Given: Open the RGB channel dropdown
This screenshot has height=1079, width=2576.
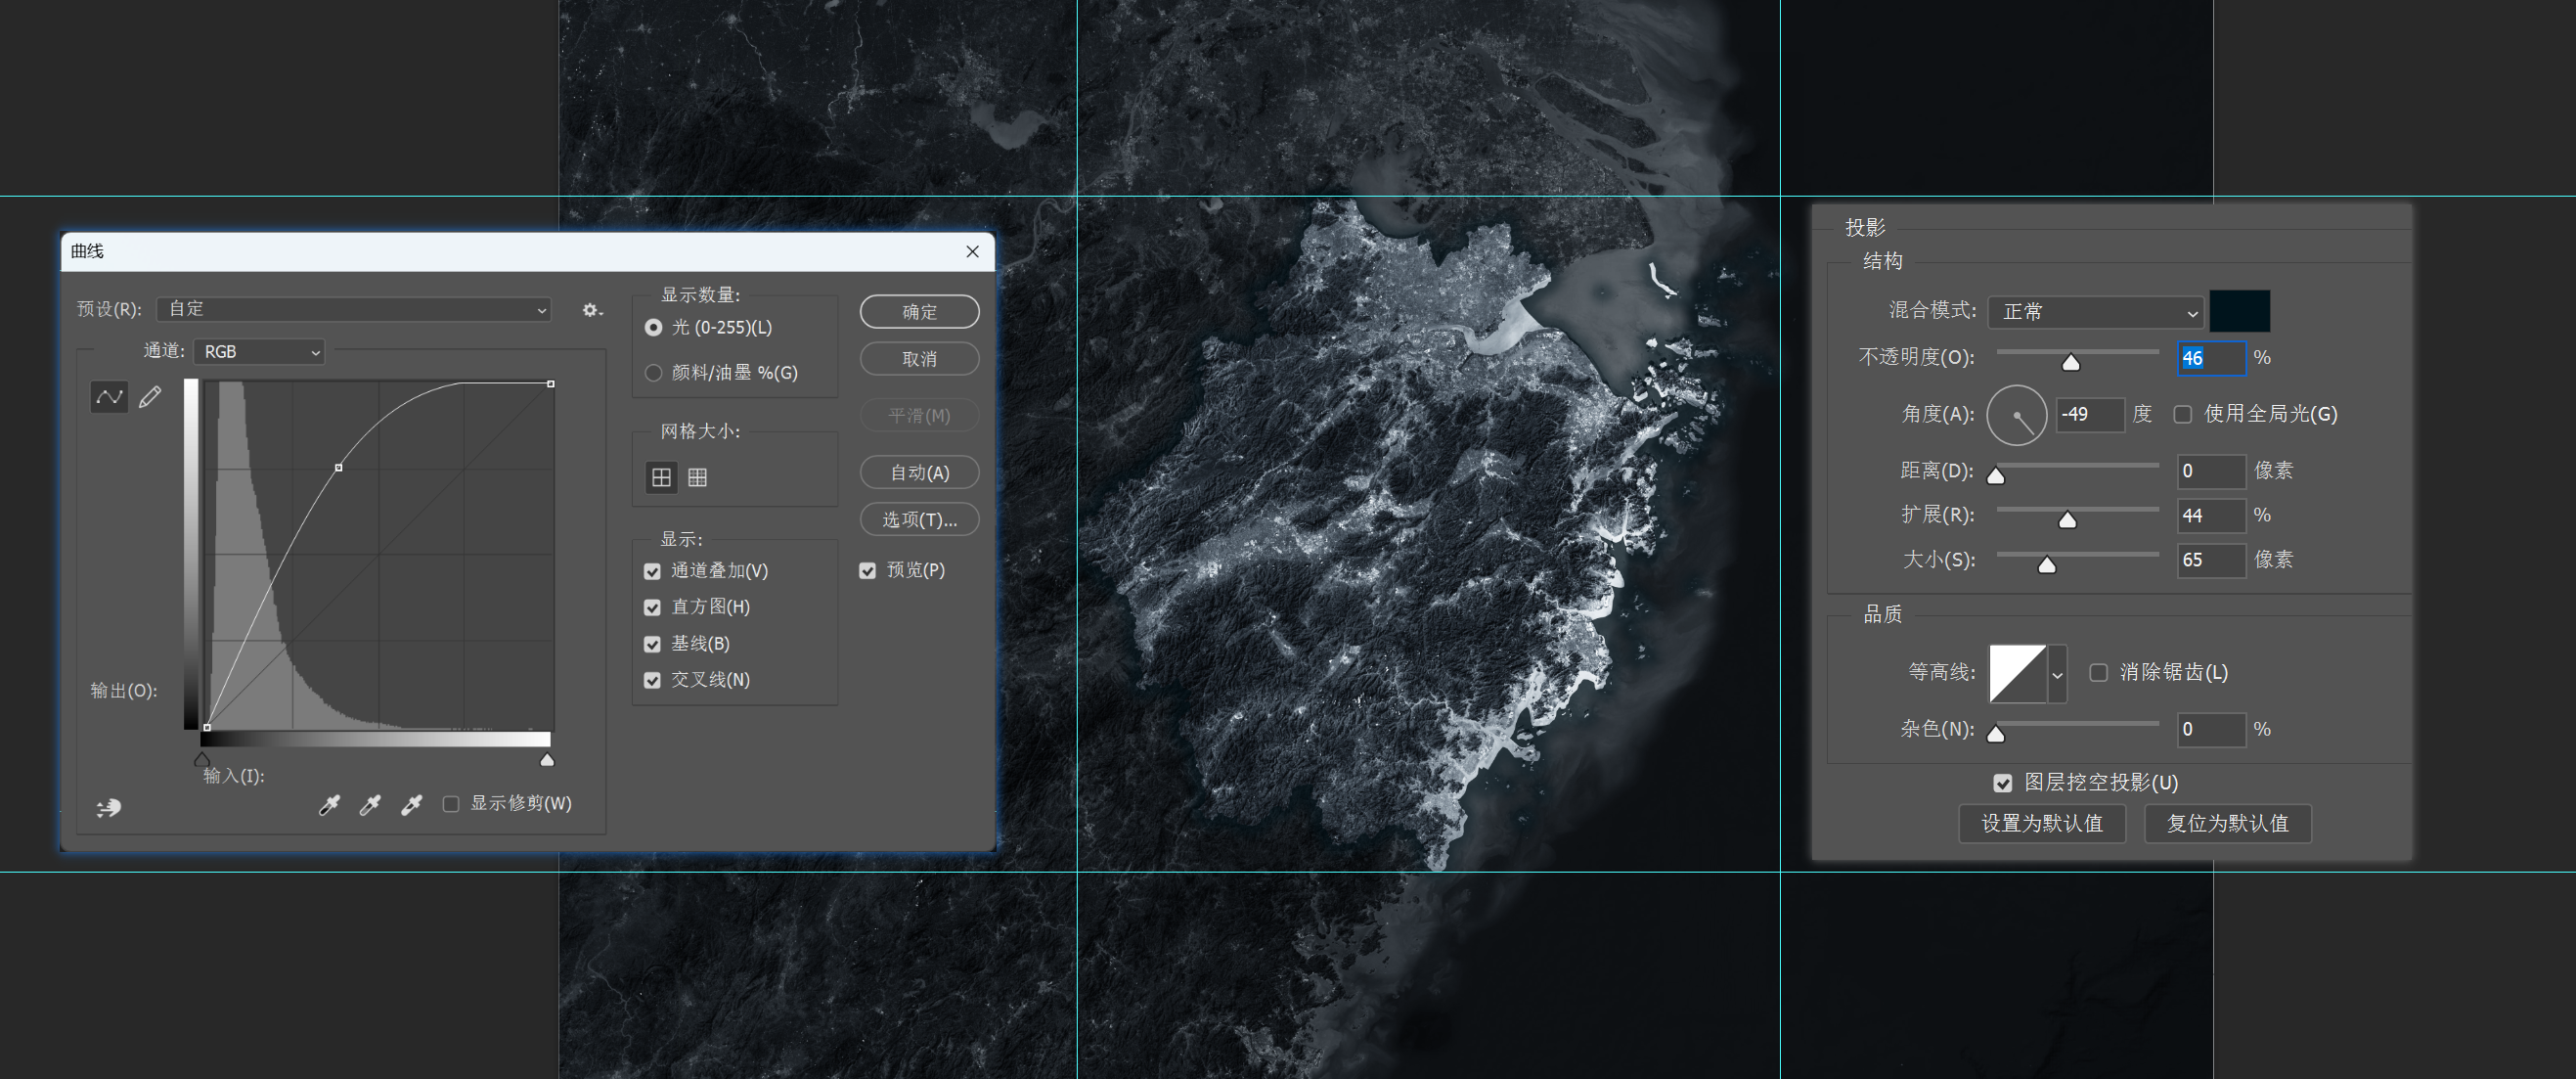Looking at the screenshot, I should click(x=259, y=352).
